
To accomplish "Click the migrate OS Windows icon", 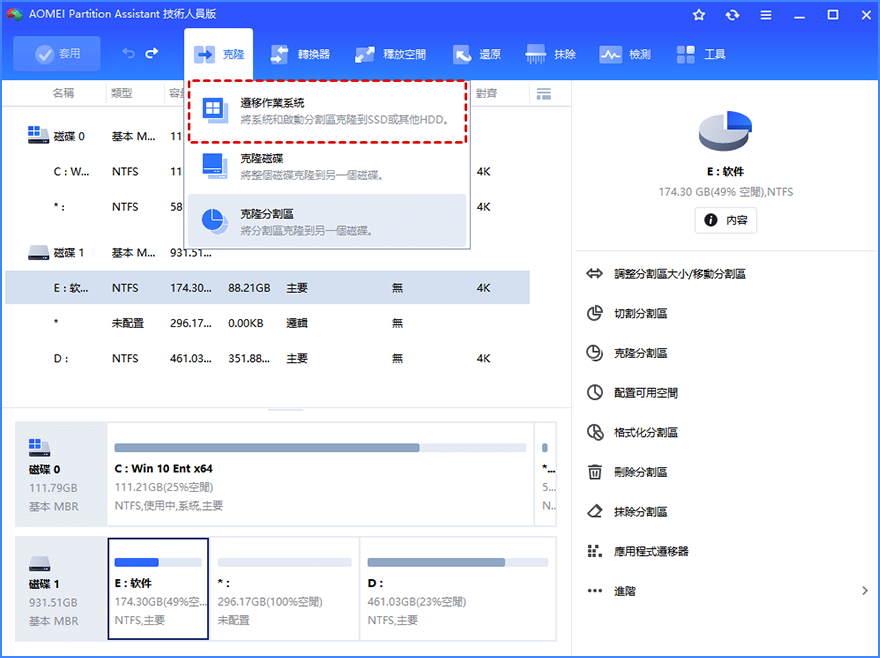I will (215, 111).
